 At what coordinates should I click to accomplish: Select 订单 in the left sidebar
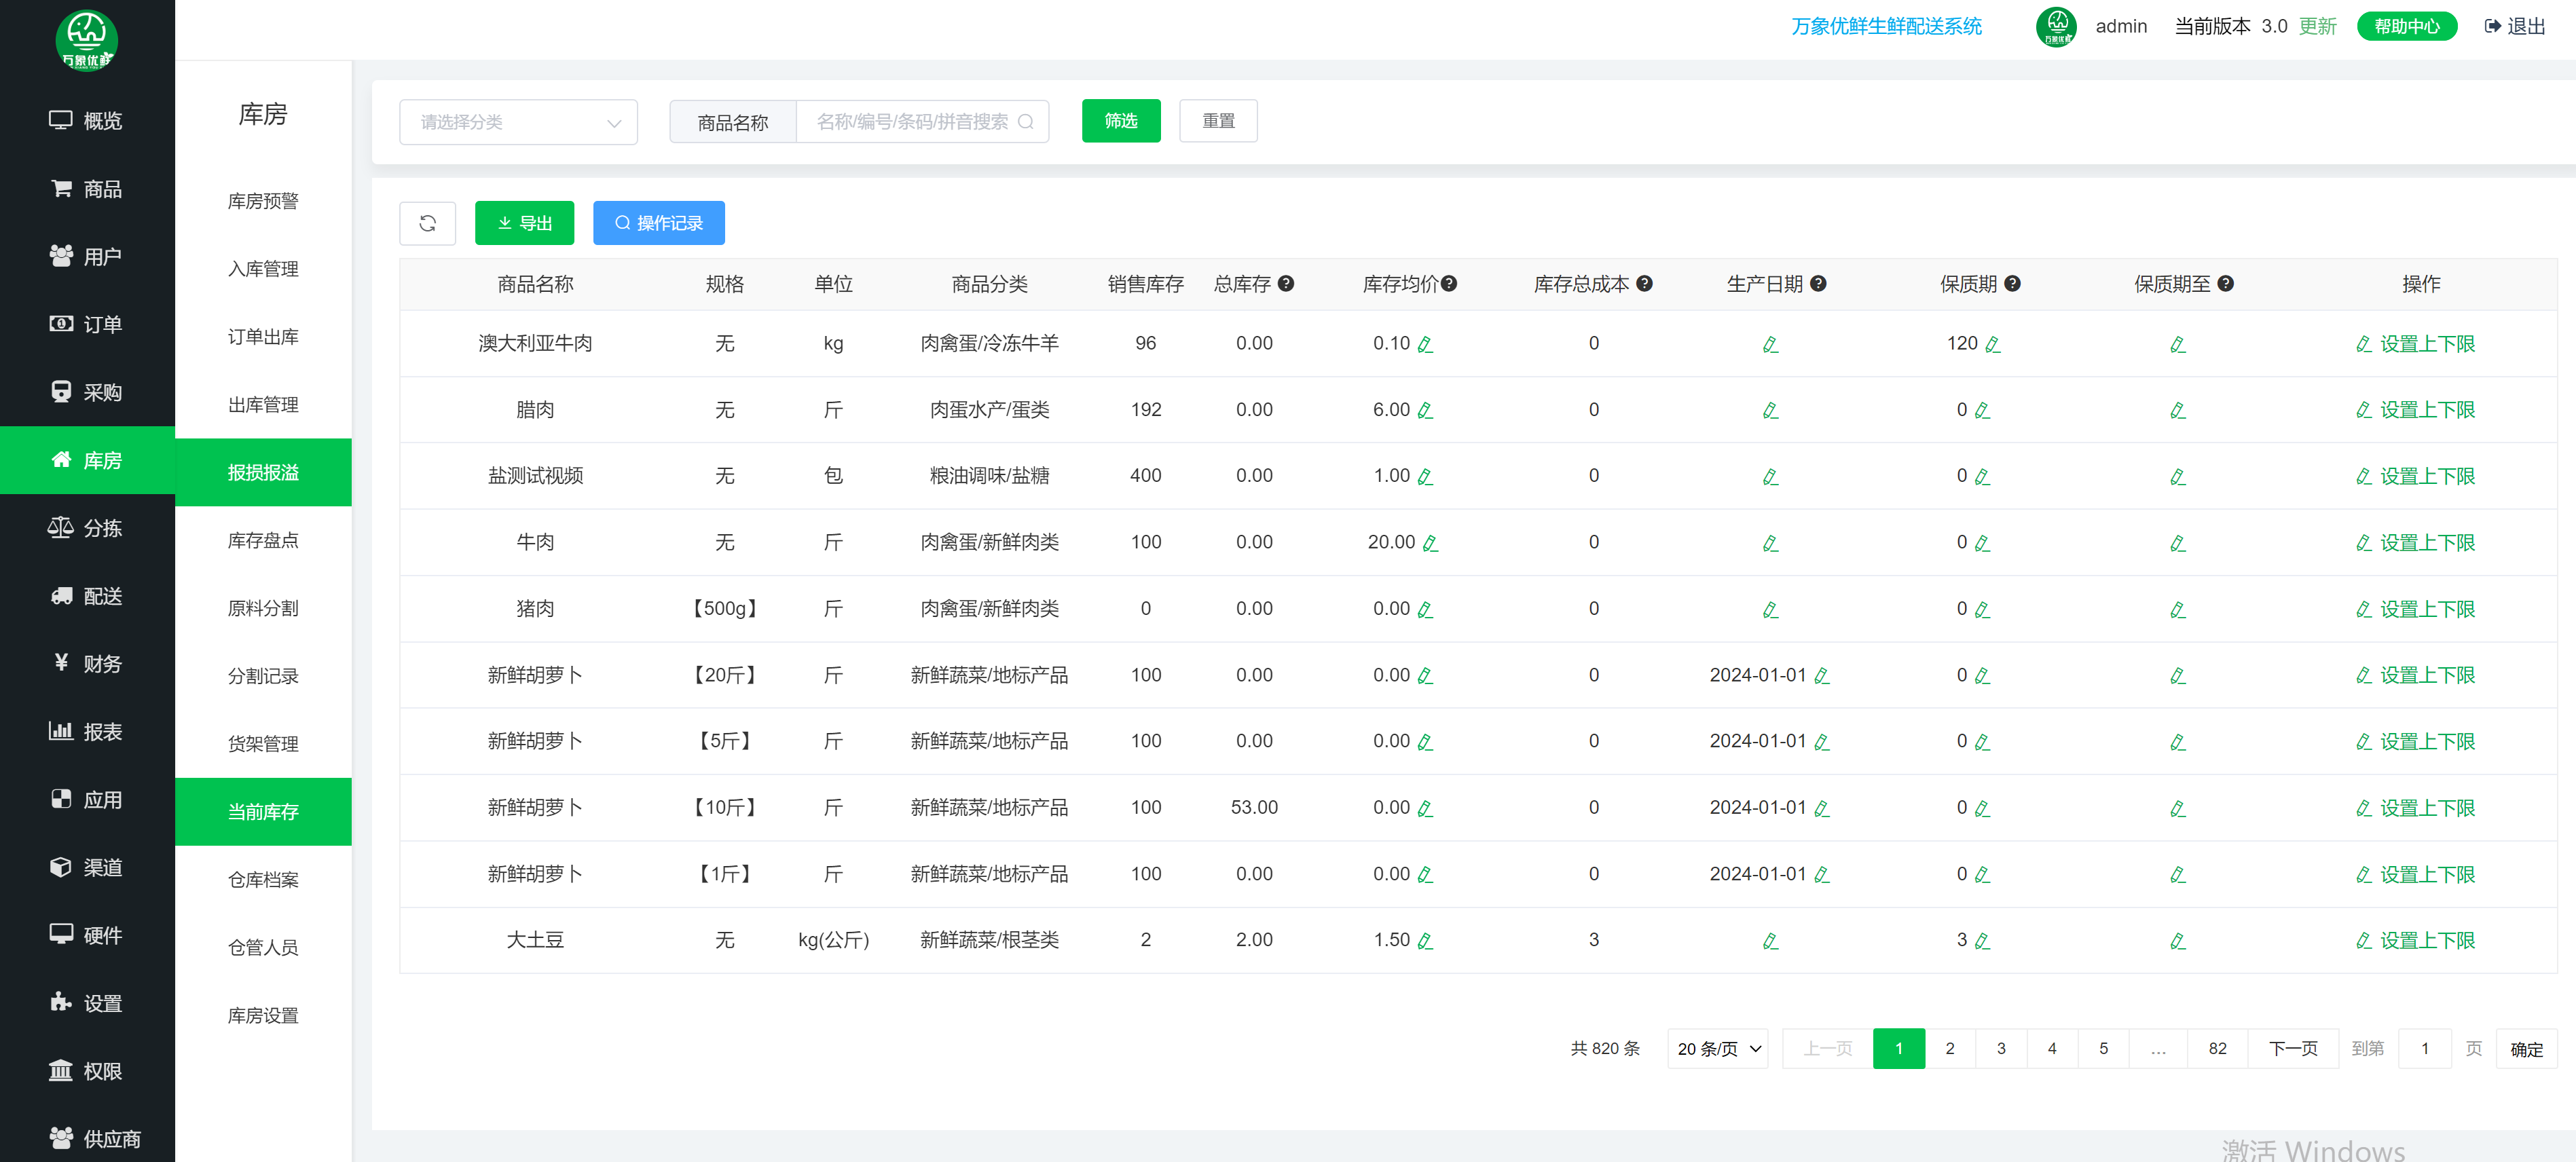pyautogui.click(x=87, y=324)
